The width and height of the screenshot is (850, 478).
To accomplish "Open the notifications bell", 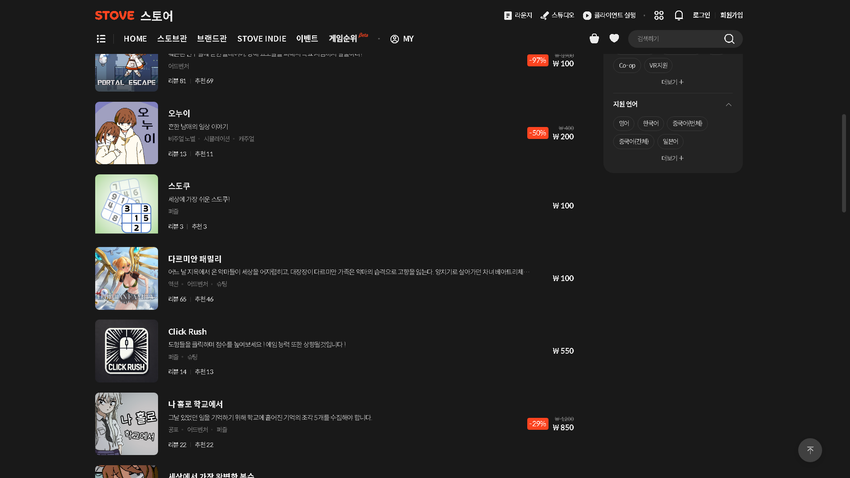I will (679, 16).
